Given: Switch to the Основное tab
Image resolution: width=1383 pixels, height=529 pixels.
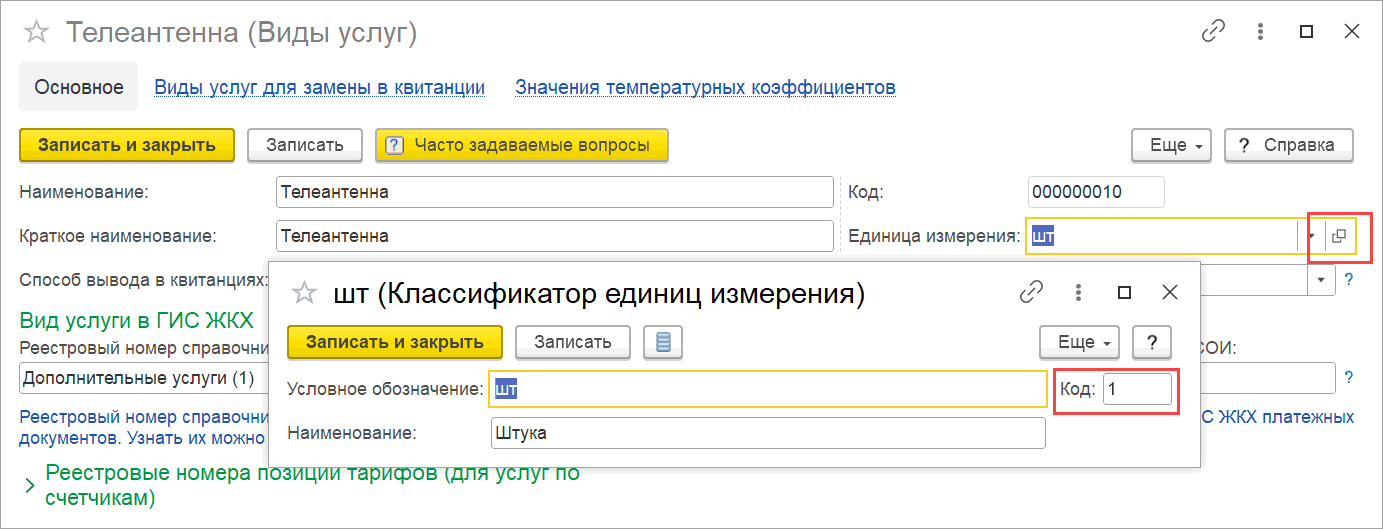Looking at the screenshot, I should 79,87.
